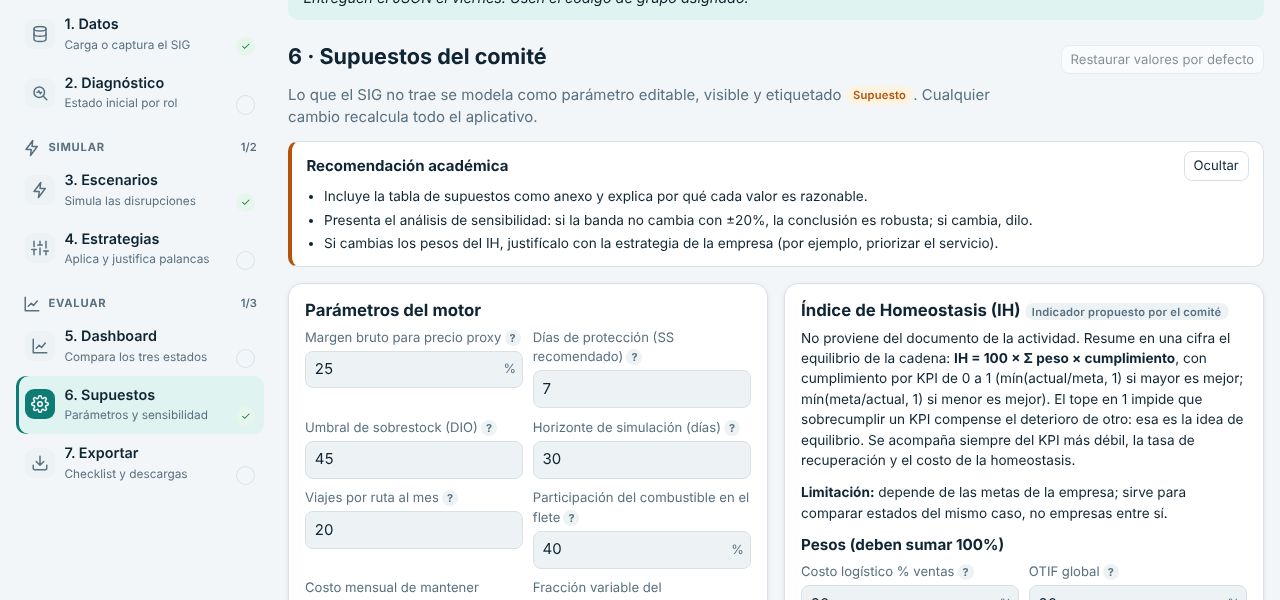Click the combustible en el flete field showing 40
Image resolution: width=1280 pixels, height=600 pixels.
click(x=642, y=550)
